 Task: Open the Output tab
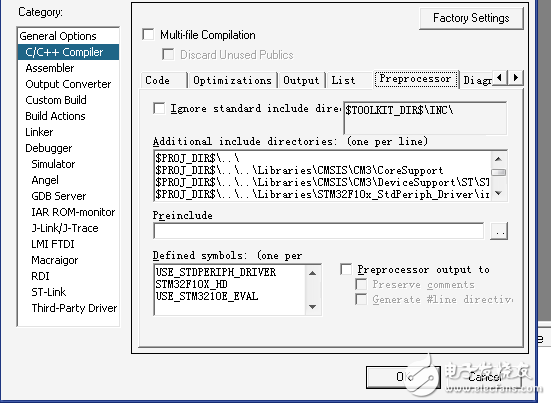click(301, 80)
